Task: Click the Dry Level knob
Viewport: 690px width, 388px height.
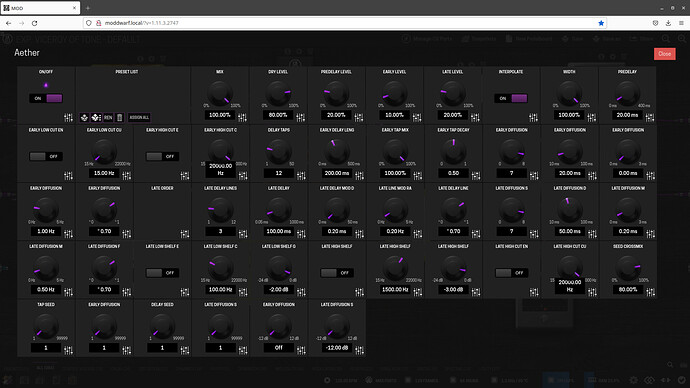Action: 278,94
